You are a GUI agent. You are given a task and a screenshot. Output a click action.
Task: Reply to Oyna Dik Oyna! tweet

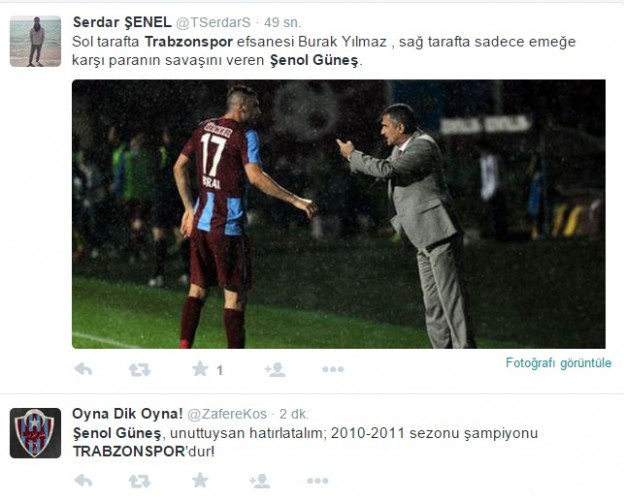[x=83, y=481]
